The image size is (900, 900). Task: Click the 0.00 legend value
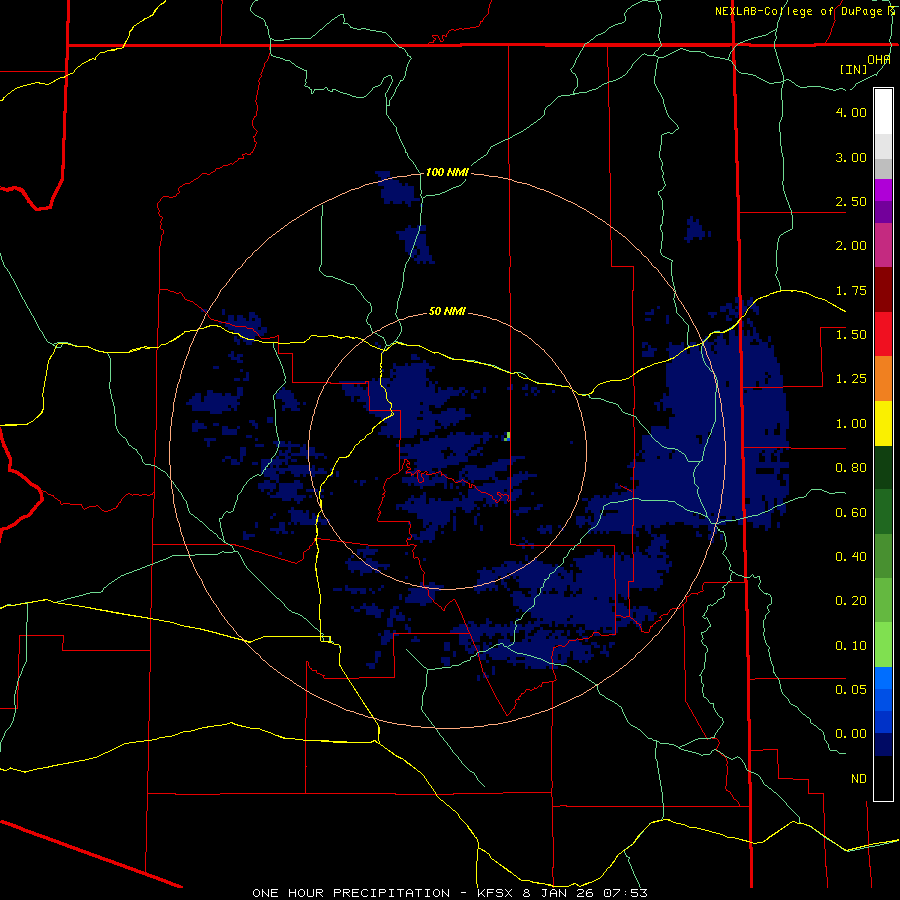click(x=851, y=734)
